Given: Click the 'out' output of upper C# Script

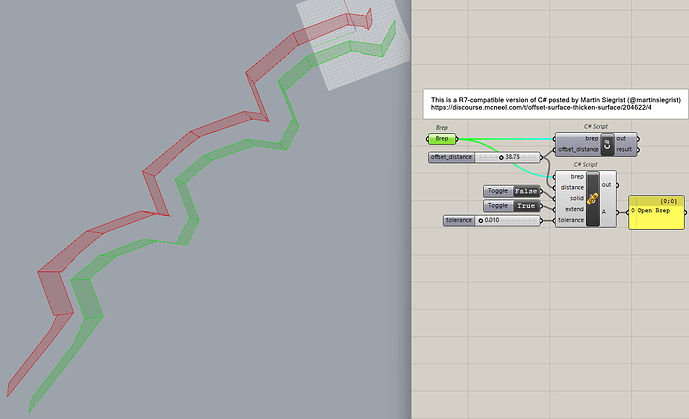Looking at the screenshot, I should point(621,139).
